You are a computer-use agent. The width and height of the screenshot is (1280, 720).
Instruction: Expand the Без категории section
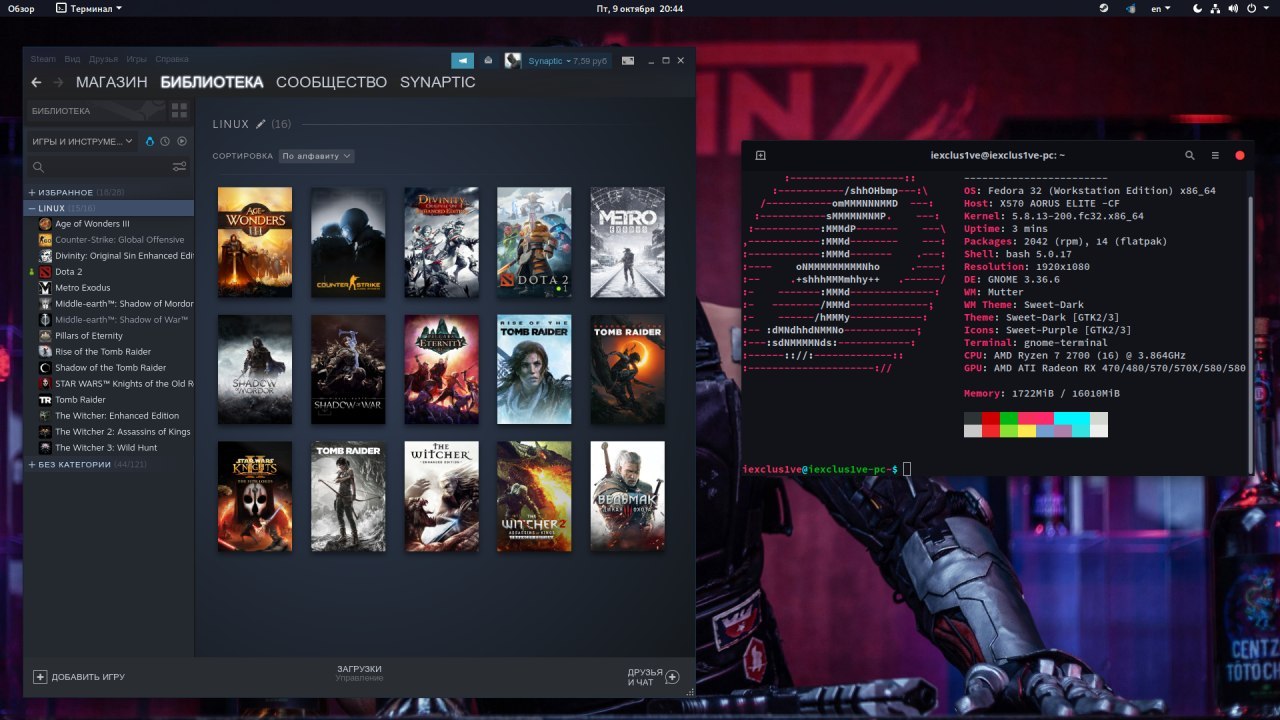click(x=32, y=464)
